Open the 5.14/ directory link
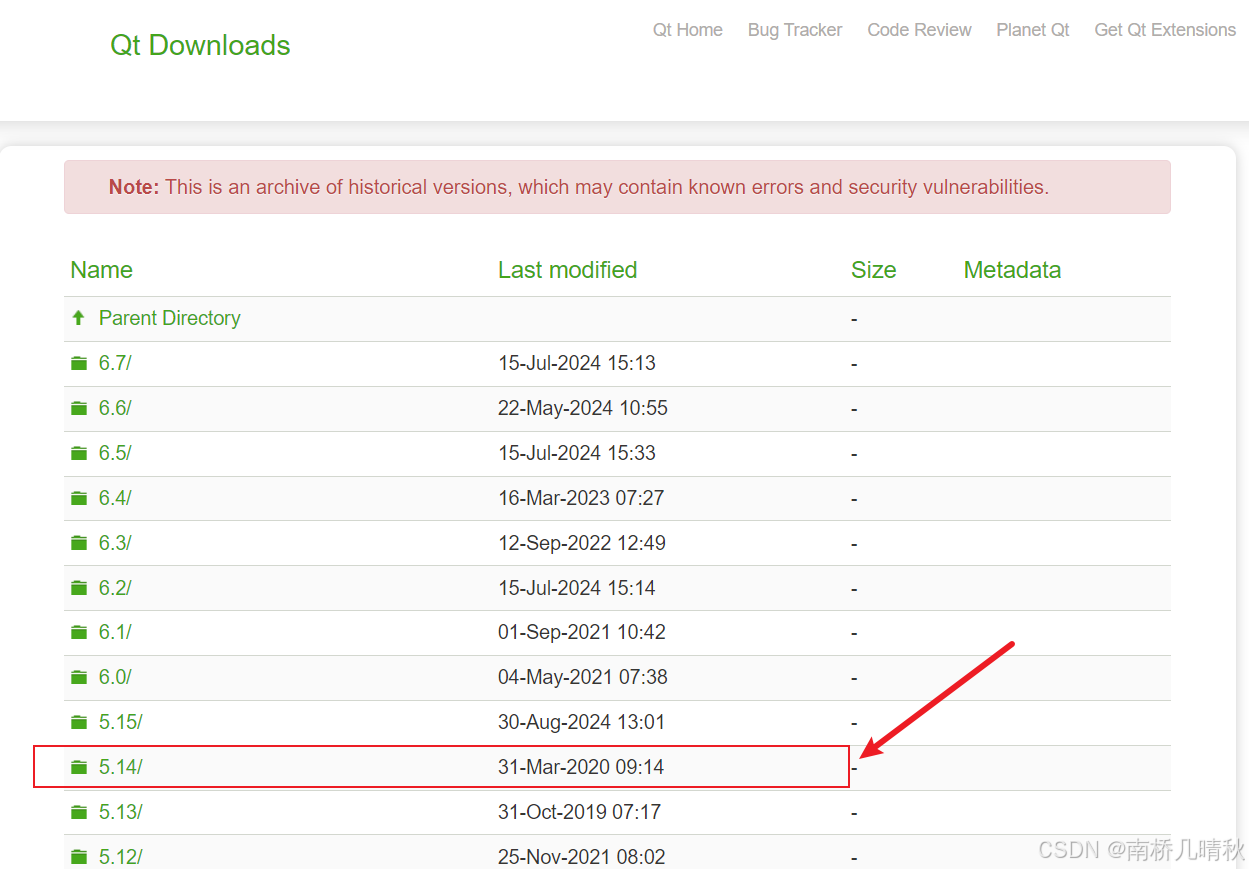 121,767
